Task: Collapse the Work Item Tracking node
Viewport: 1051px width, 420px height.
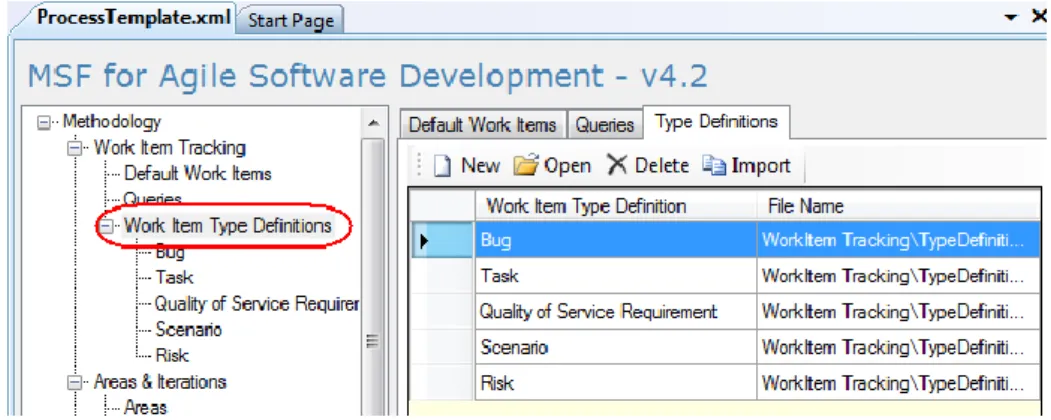Action: (74, 149)
